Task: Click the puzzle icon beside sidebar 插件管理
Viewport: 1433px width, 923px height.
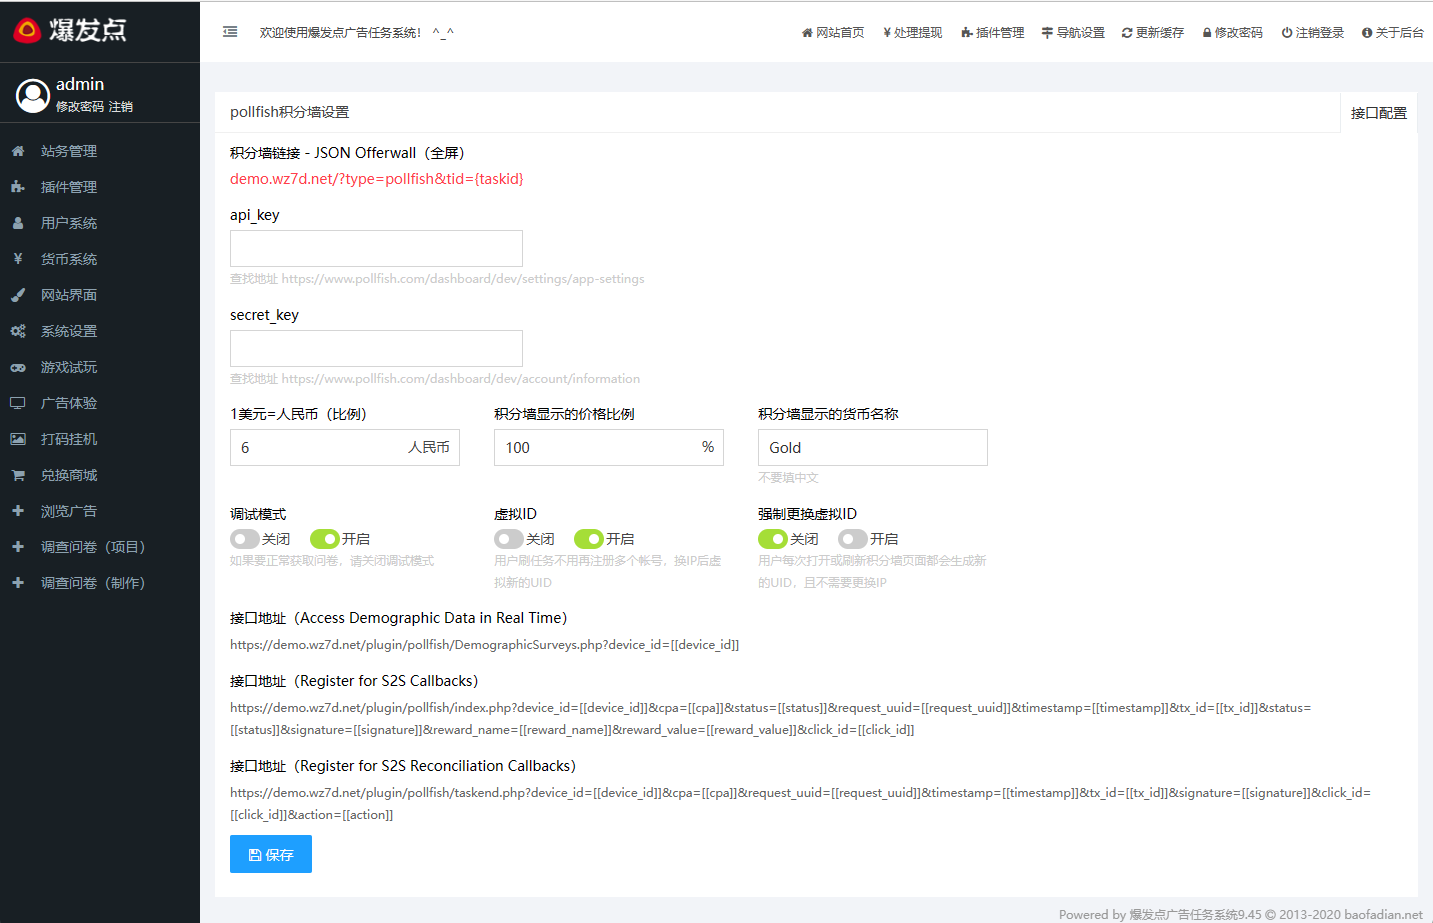Action: coord(18,187)
